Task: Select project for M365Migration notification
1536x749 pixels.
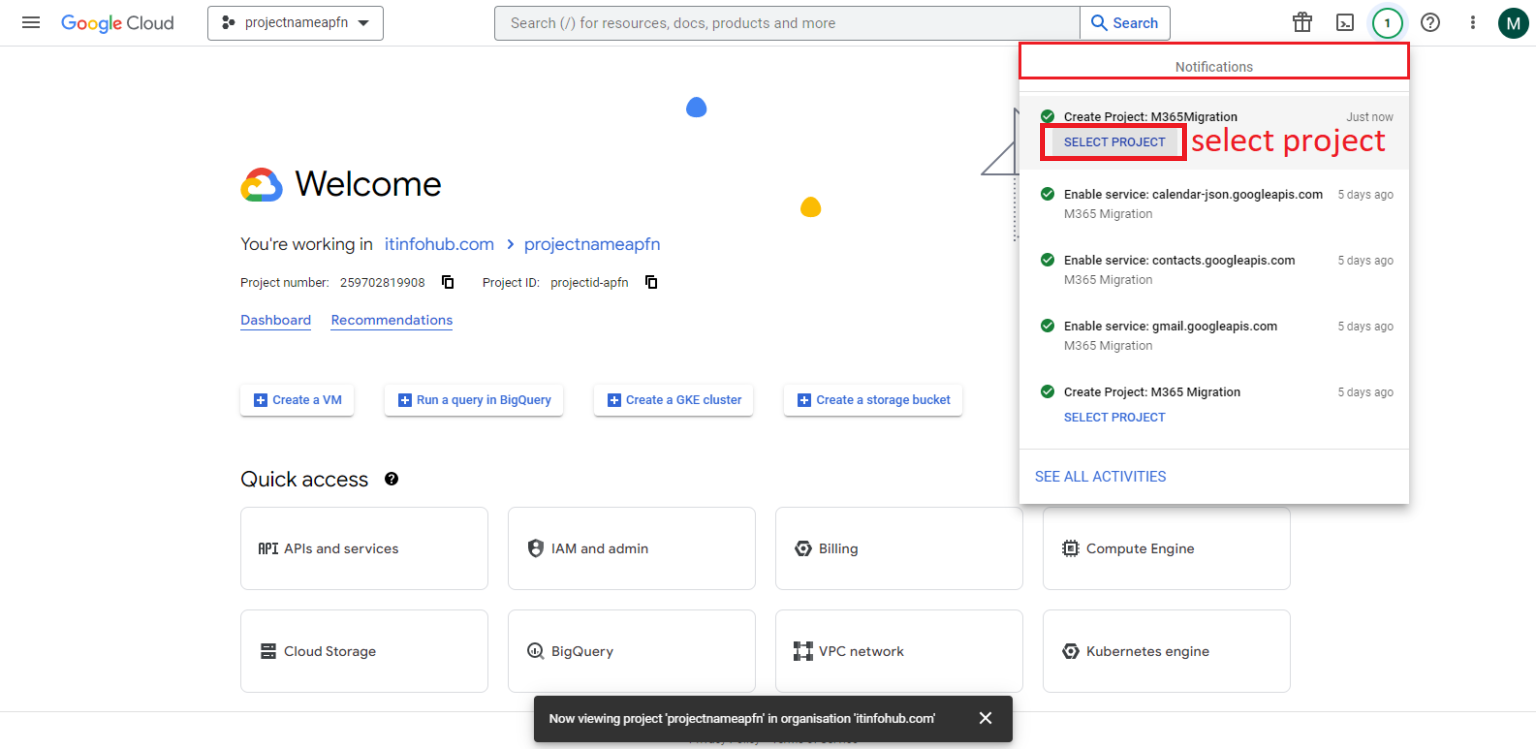Action: 1114,142
